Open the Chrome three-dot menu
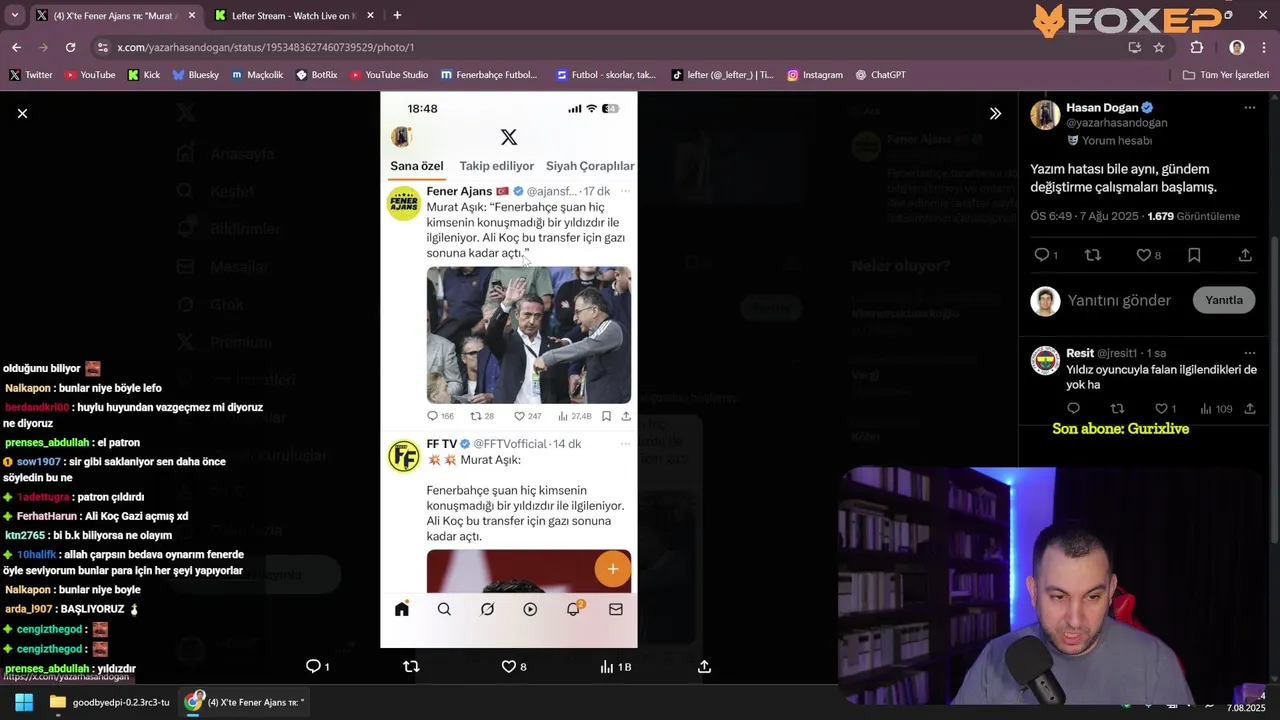This screenshot has height=720, width=1280. (x=1263, y=47)
